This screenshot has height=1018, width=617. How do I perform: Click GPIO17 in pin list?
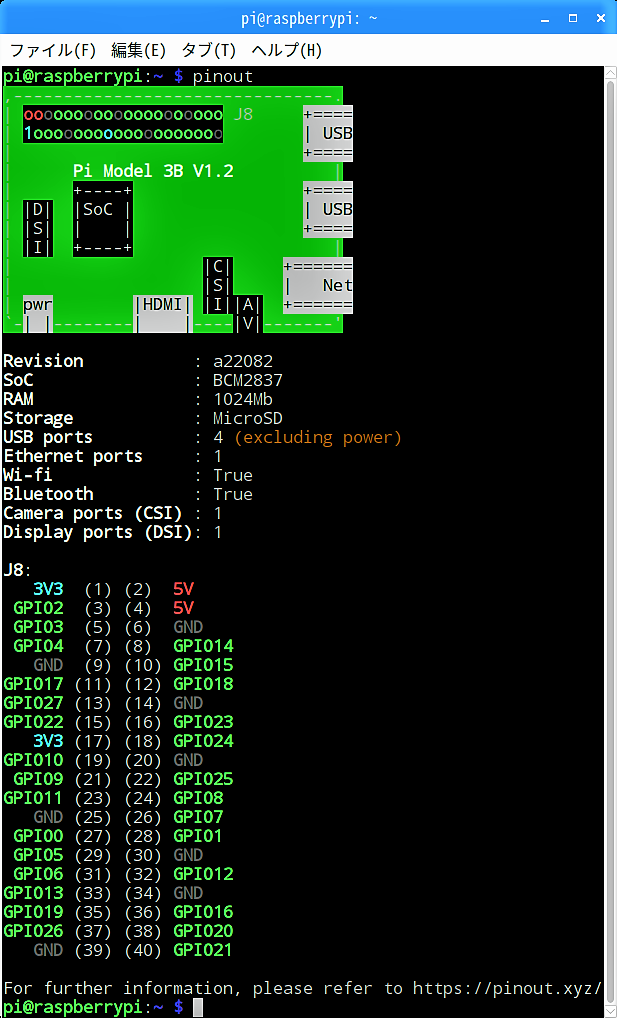click(33, 684)
